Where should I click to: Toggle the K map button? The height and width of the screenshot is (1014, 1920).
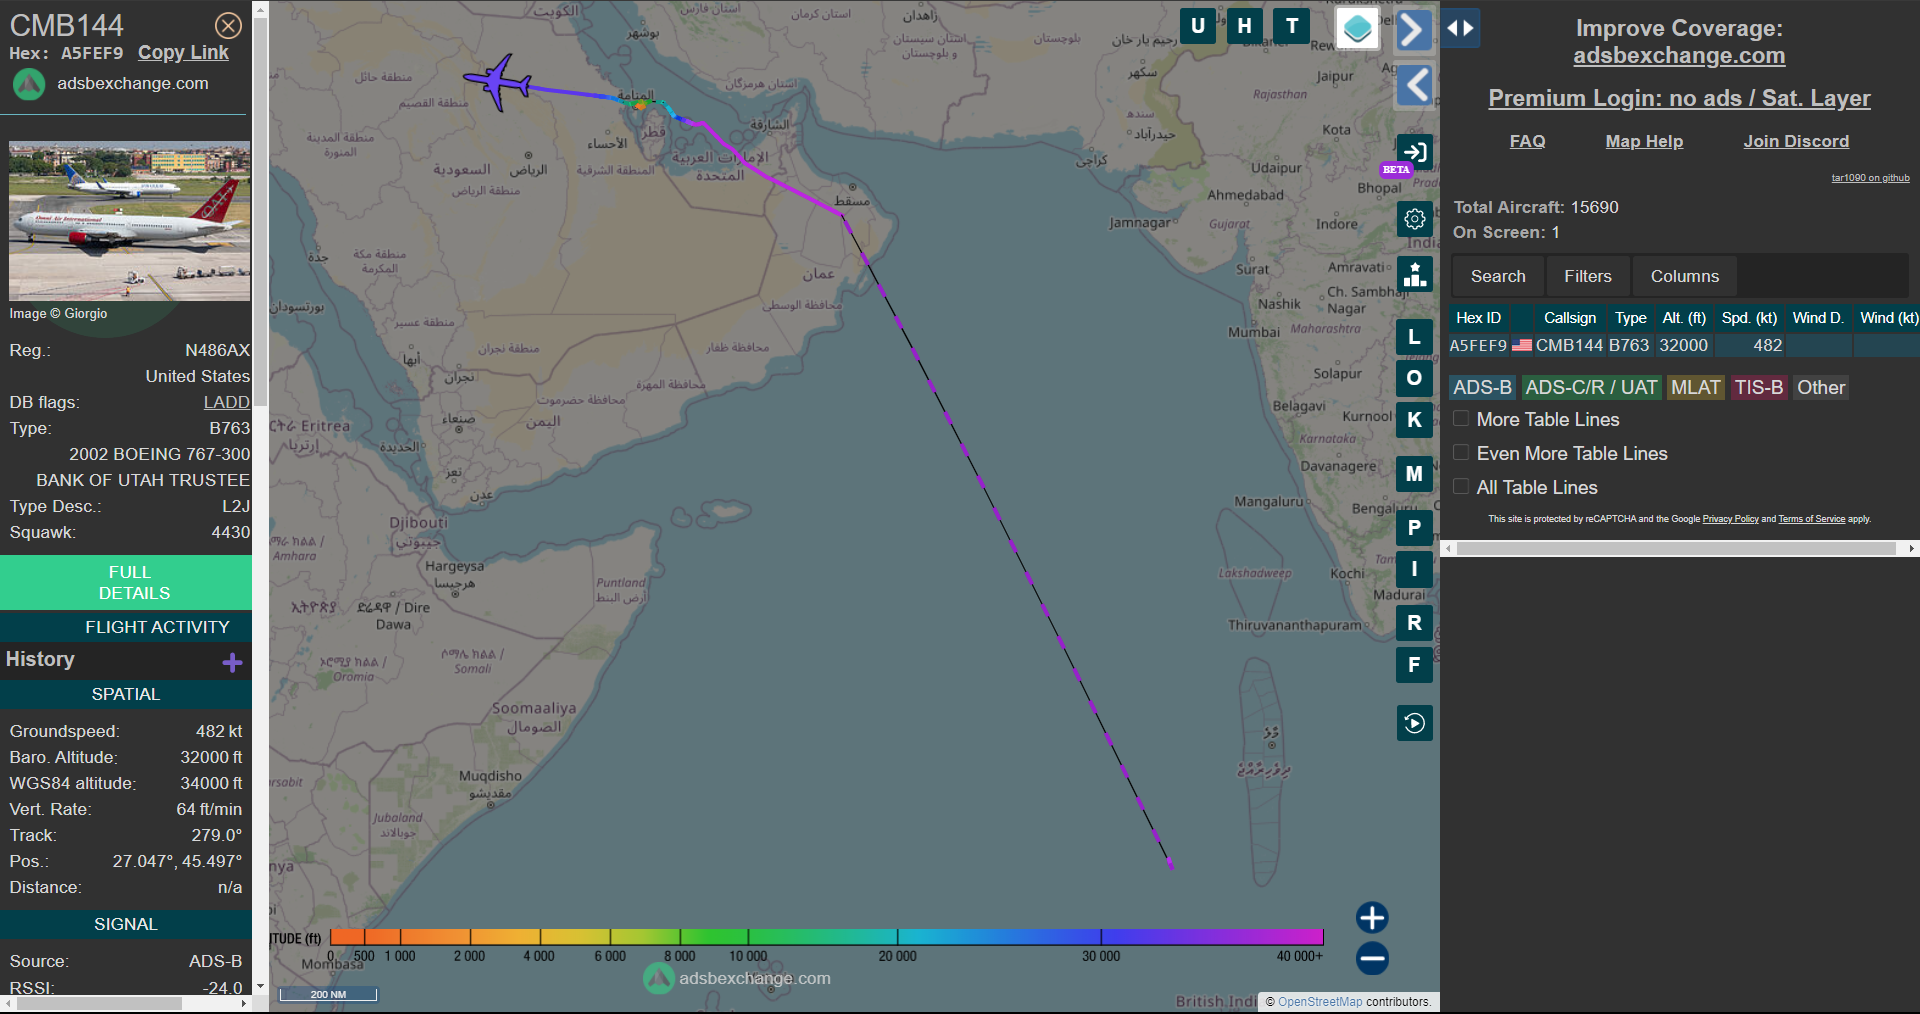point(1414,420)
